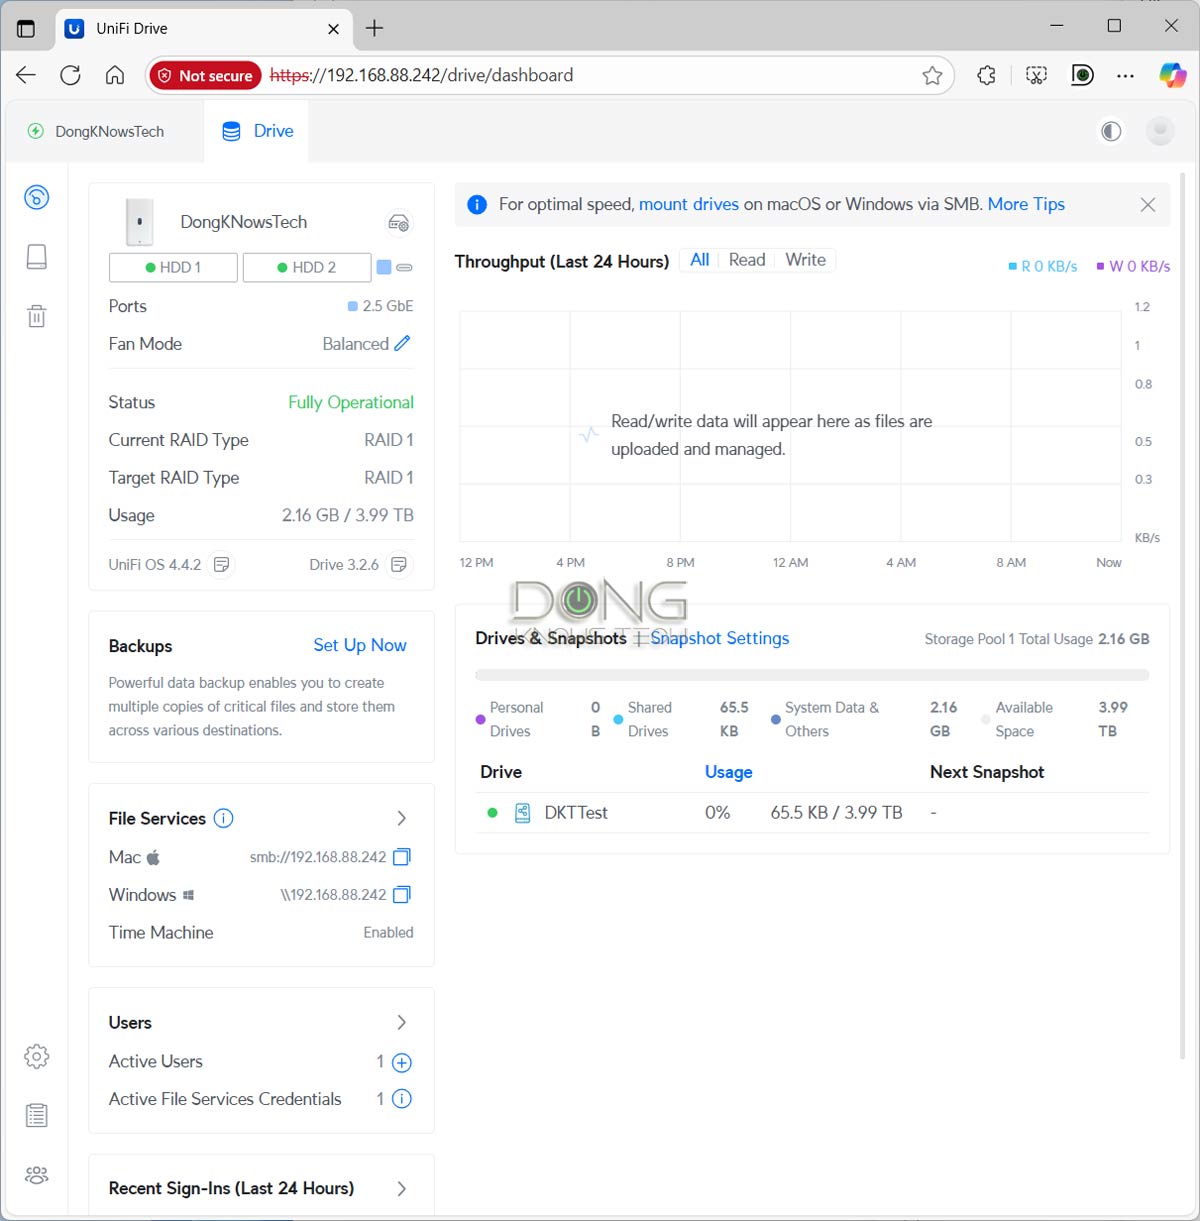Sort by the Usage column header

[728, 772]
